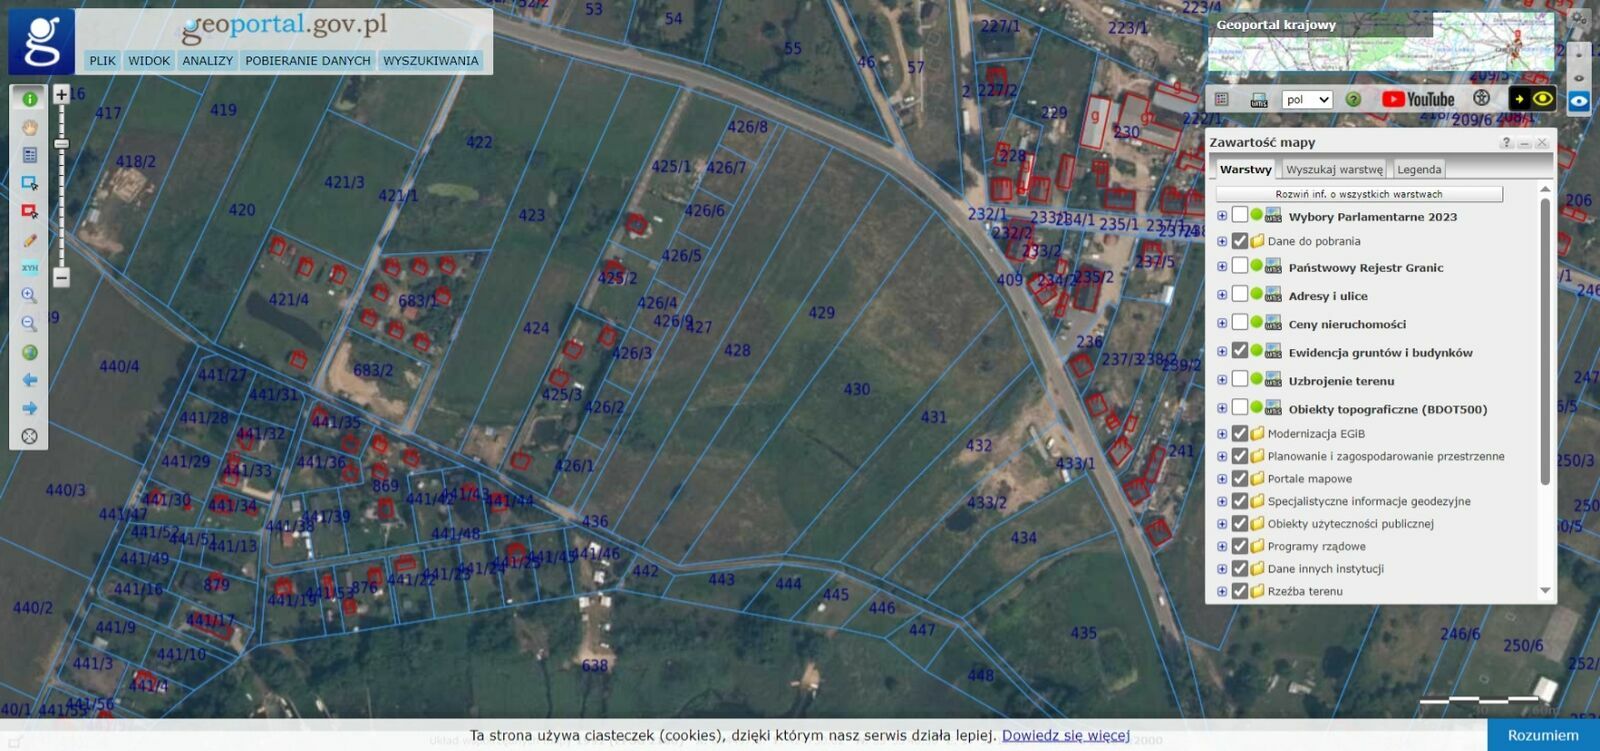Switch to the Legenda tab
Image resolution: width=1600 pixels, height=751 pixels.
point(1418,170)
